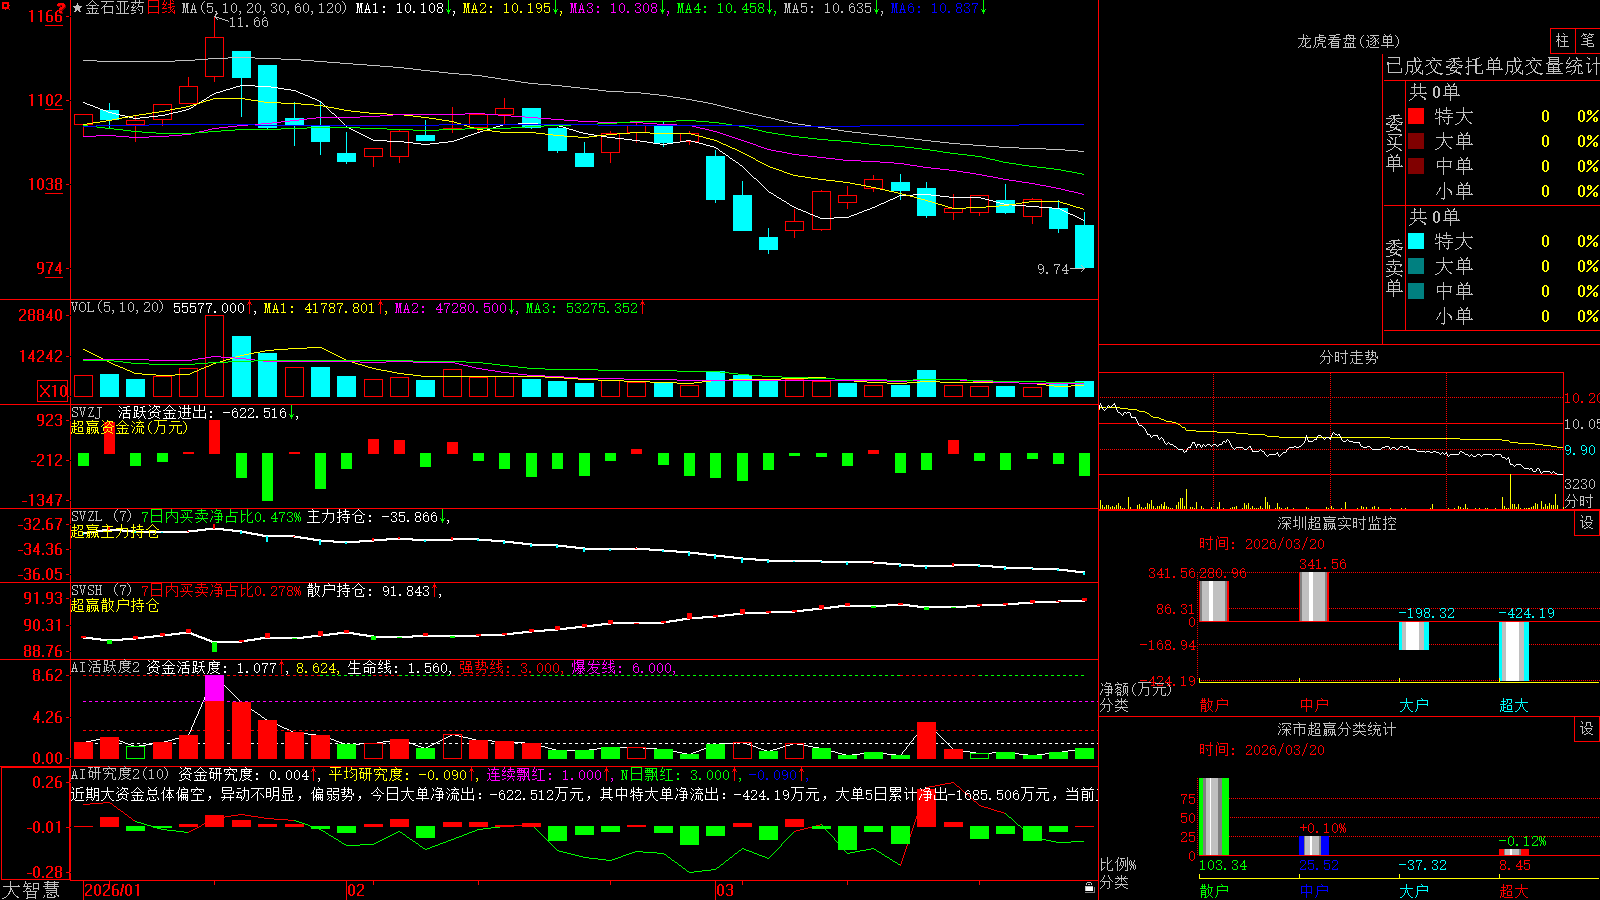Click the magenta activity spike bar

[x=214, y=688]
